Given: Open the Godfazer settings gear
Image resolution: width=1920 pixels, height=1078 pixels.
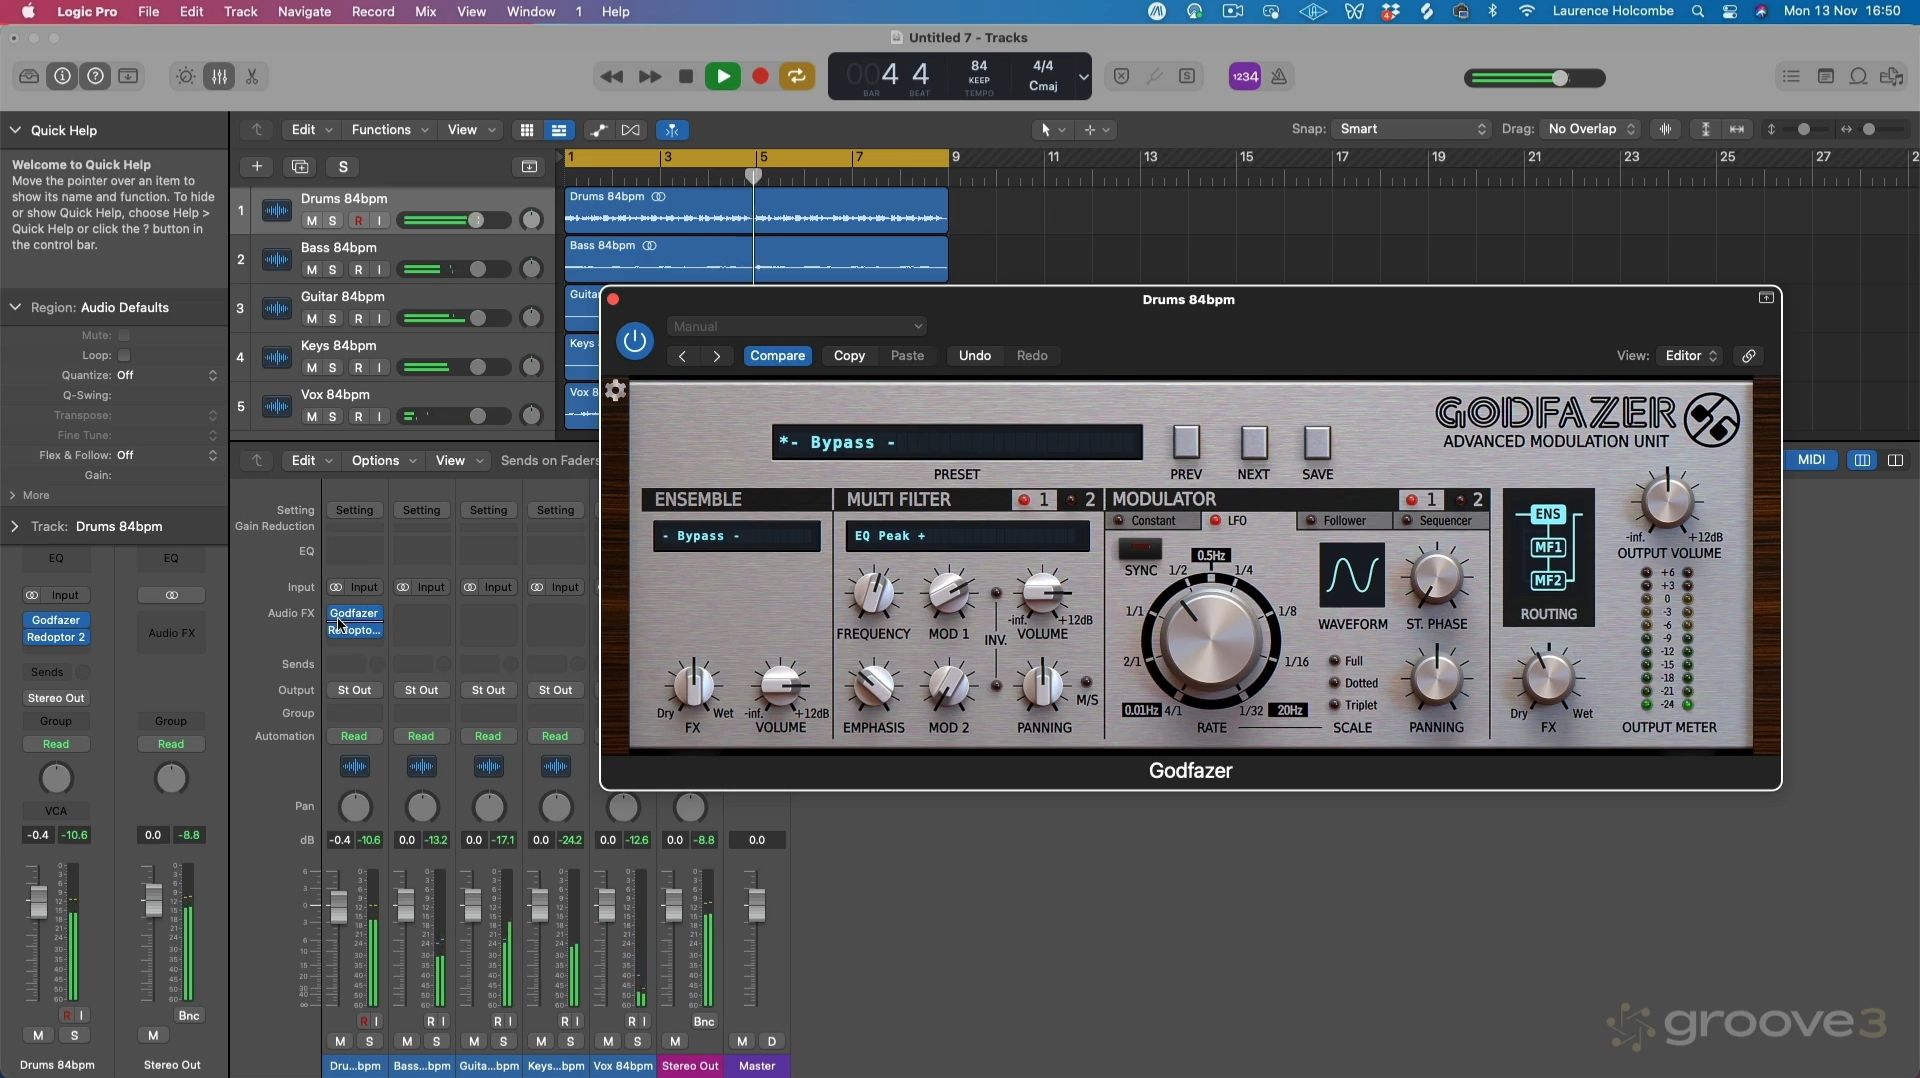Looking at the screenshot, I should pos(616,391).
